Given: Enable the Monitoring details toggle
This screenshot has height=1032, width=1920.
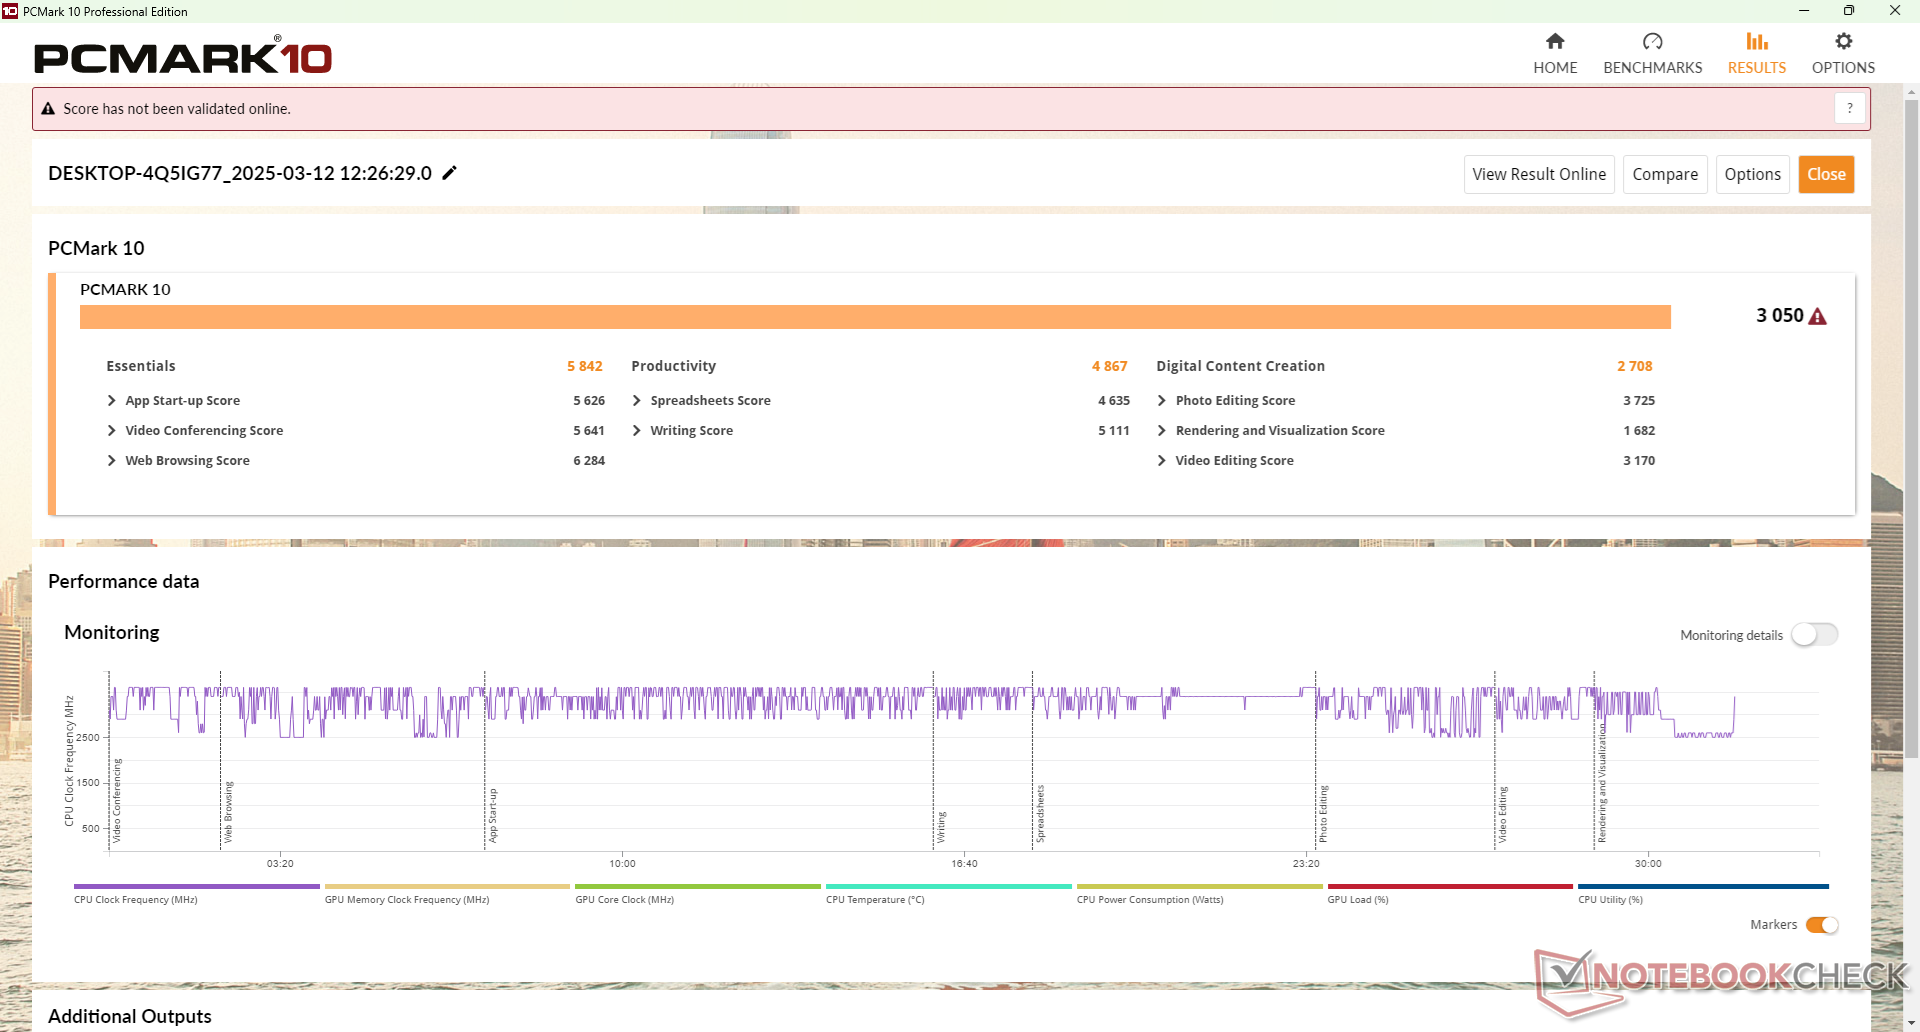Looking at the screenshot, I should pos(1814,635).
